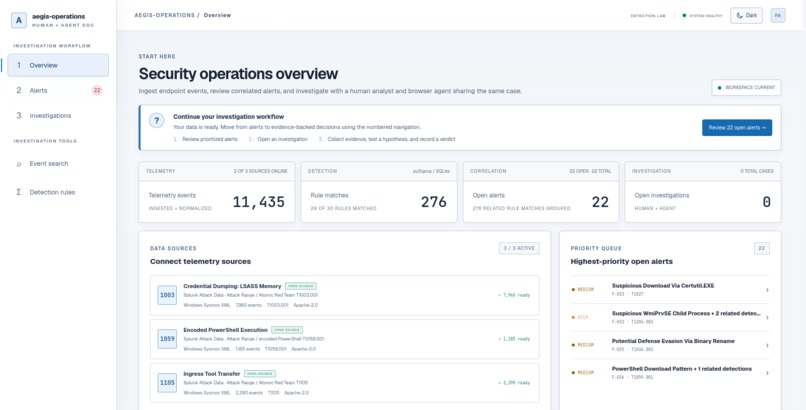Click the 1003 source icon
This screenshot has width=806, height=410.
pyautogui.click(x=167, y=295)
